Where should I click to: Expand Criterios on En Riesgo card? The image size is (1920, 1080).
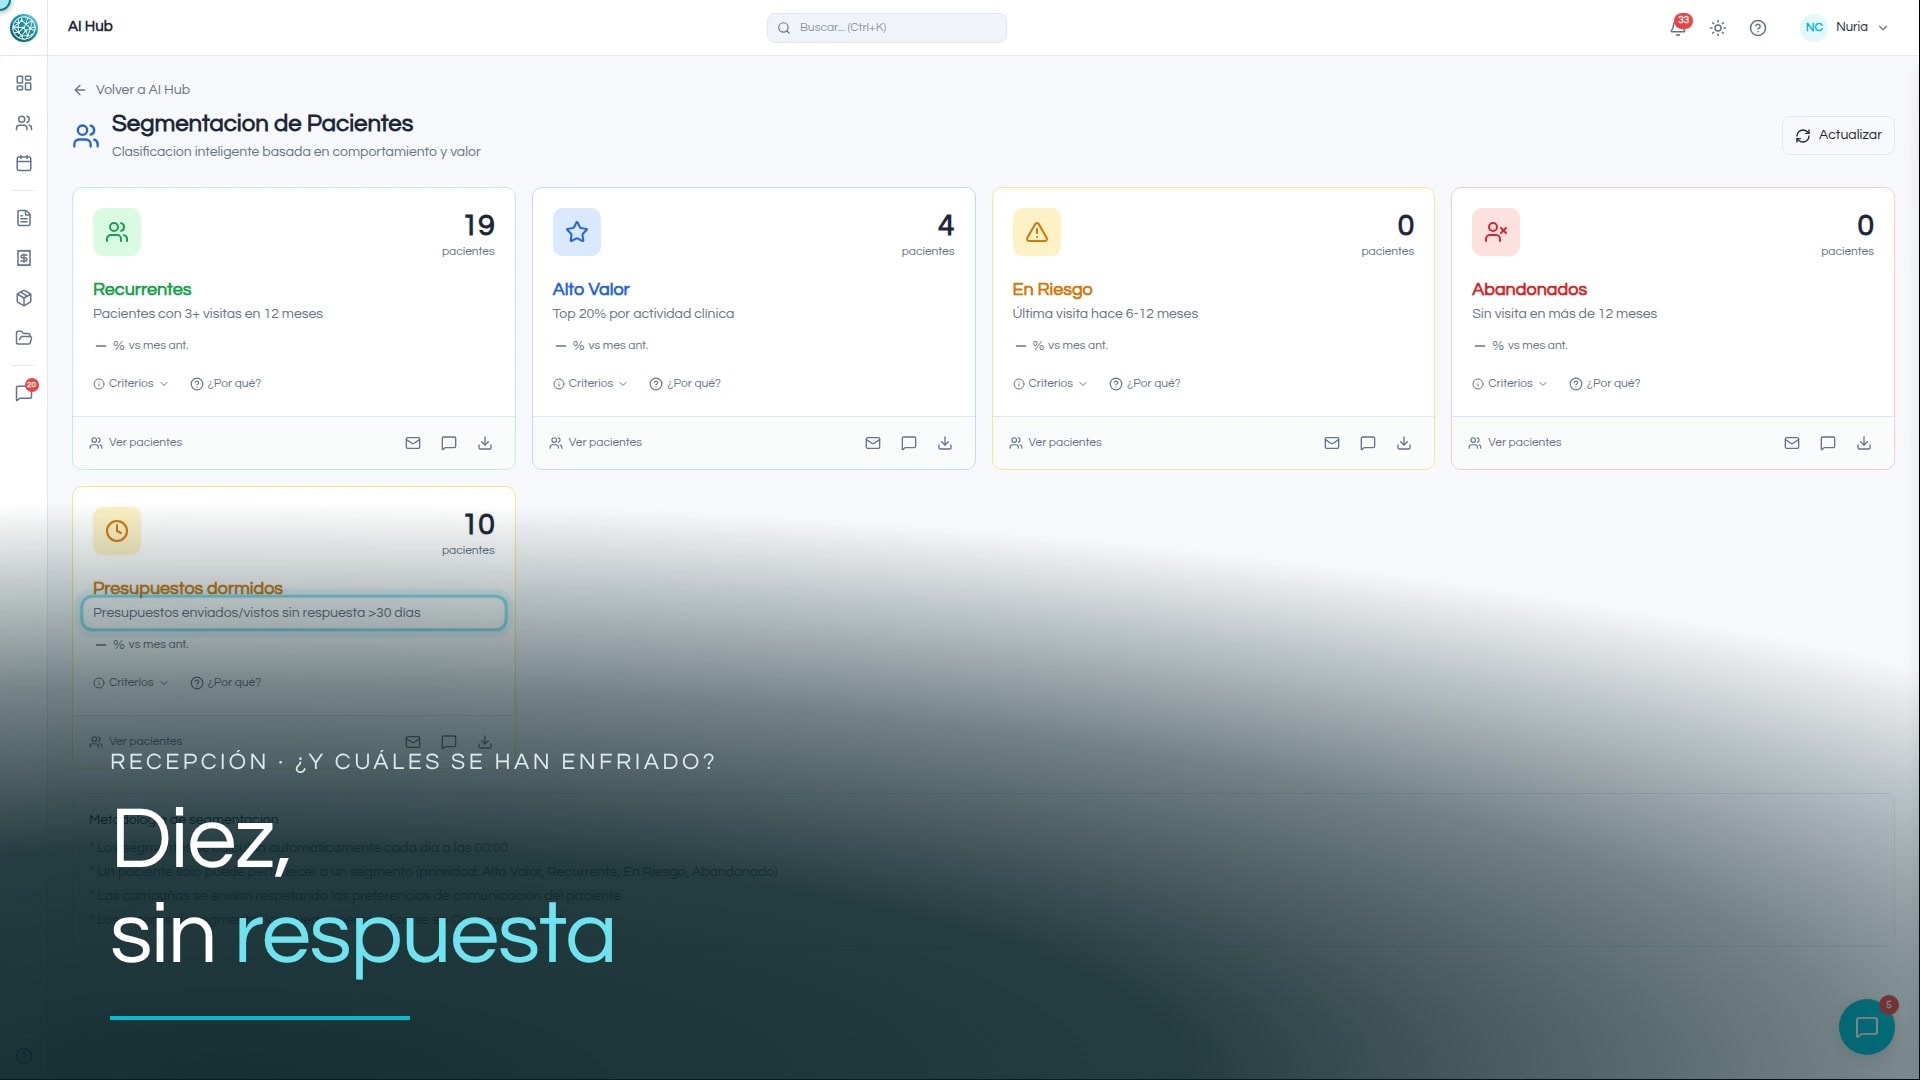click(1050, 383)
